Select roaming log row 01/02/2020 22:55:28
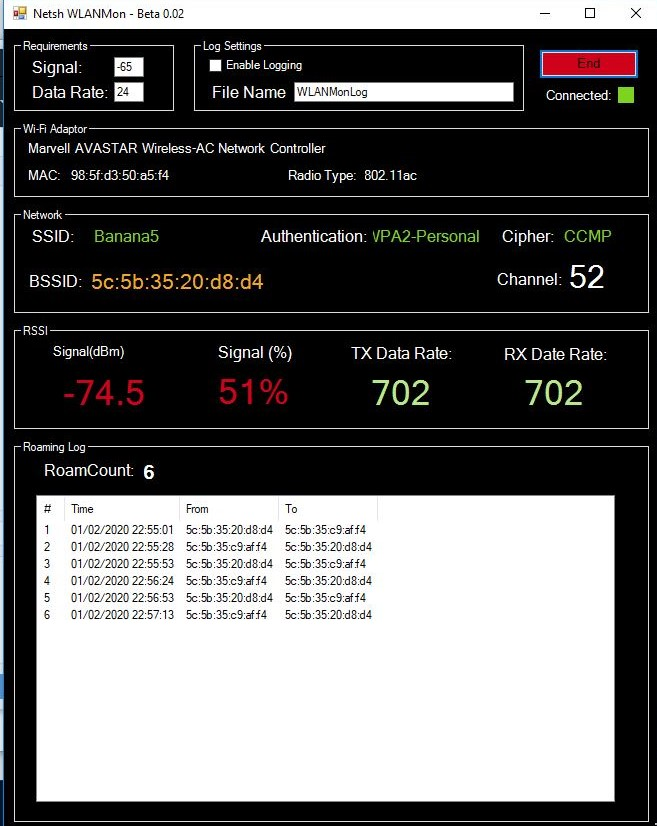Screen dimensions: 657x826 click(x=208, y=547)
